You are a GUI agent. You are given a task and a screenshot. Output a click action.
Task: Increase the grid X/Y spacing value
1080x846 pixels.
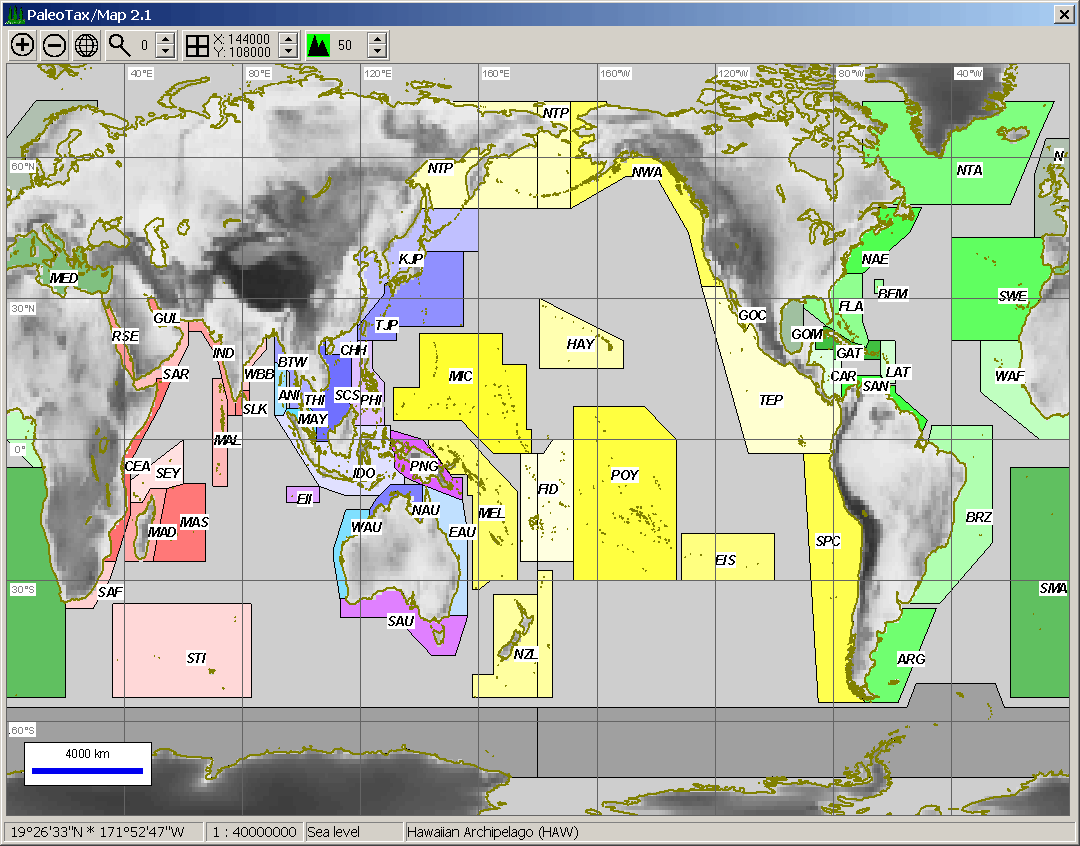[x=288, y=39]
